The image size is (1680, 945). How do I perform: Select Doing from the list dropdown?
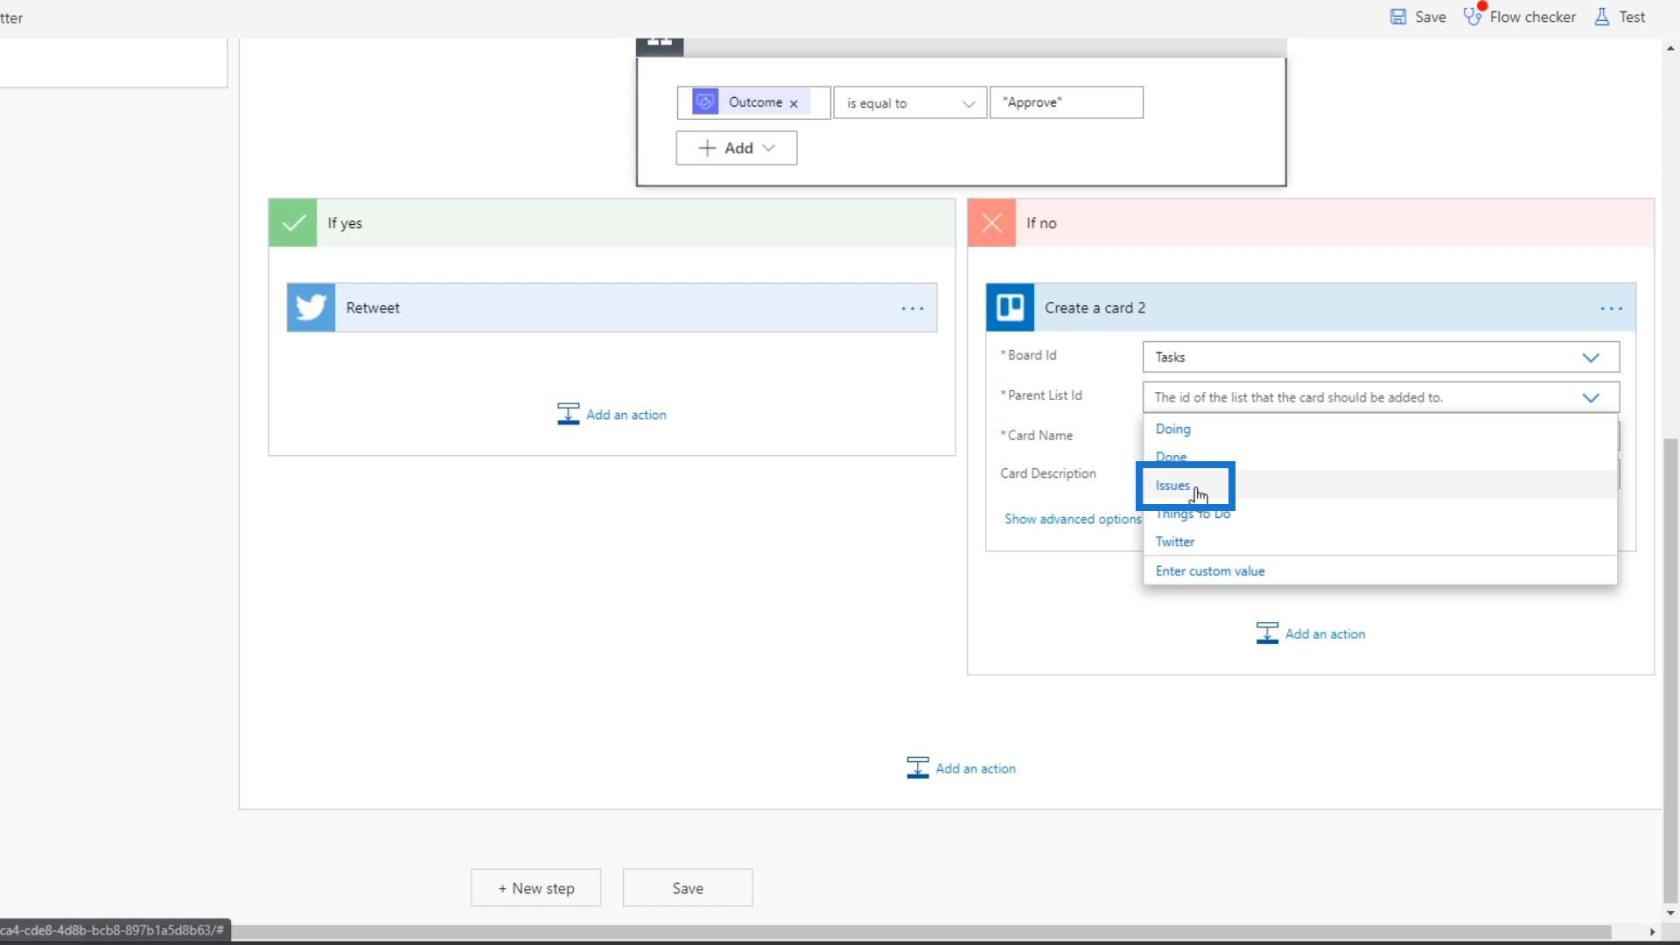[x=1173, y=429]
